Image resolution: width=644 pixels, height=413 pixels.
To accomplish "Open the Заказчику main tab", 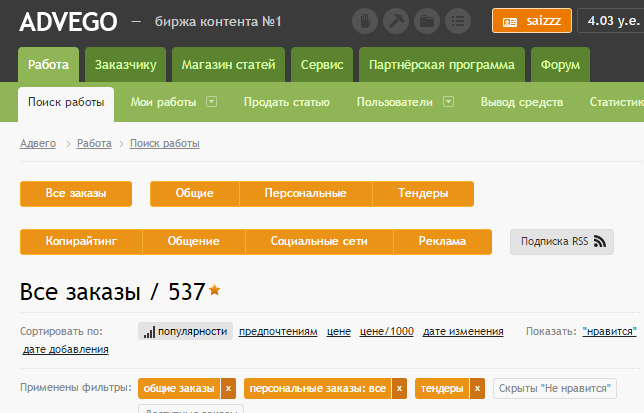I will click(126, 64).
